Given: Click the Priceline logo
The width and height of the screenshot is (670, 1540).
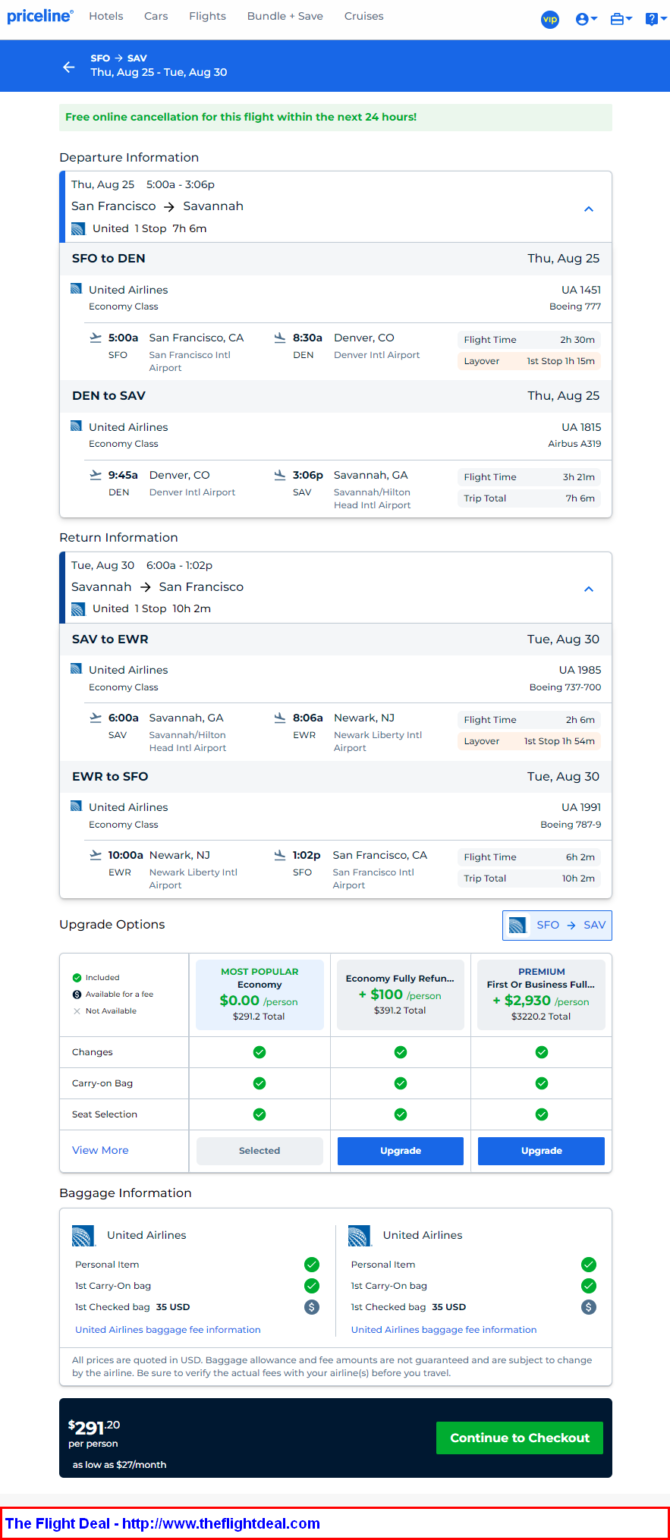Looking at the screenshot, I should [40, 17].
